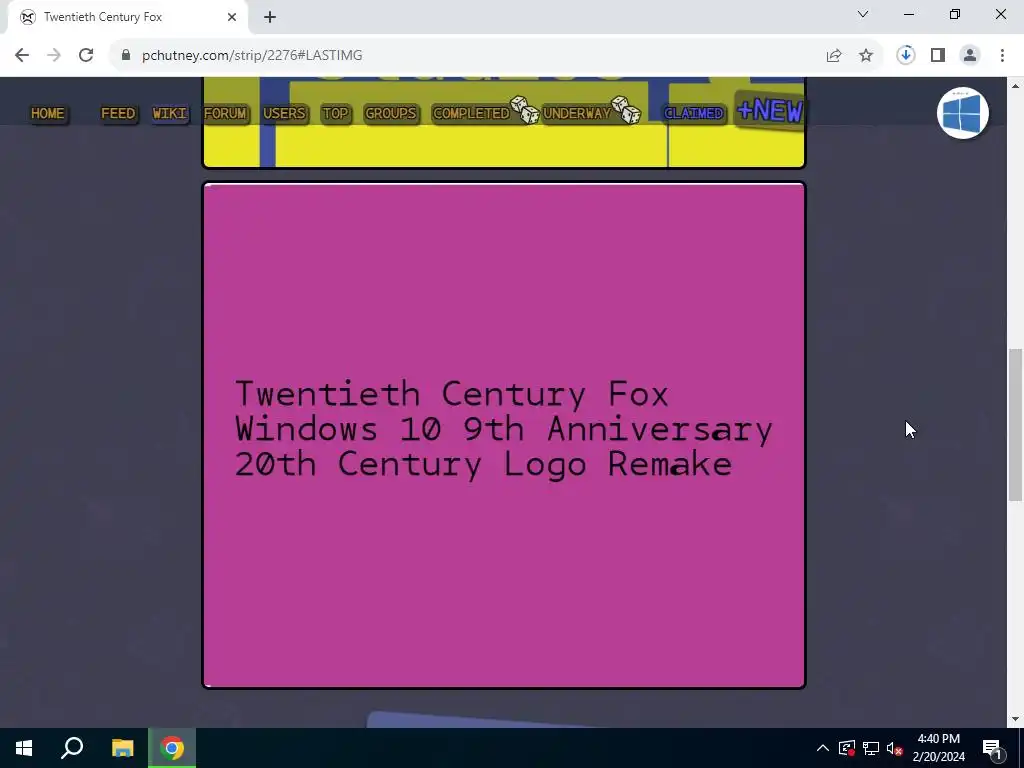This screenshot has width=1024, height=768.
Task: Close the Twentieth Century Fox tab
Action: click(x=232, y=18)
